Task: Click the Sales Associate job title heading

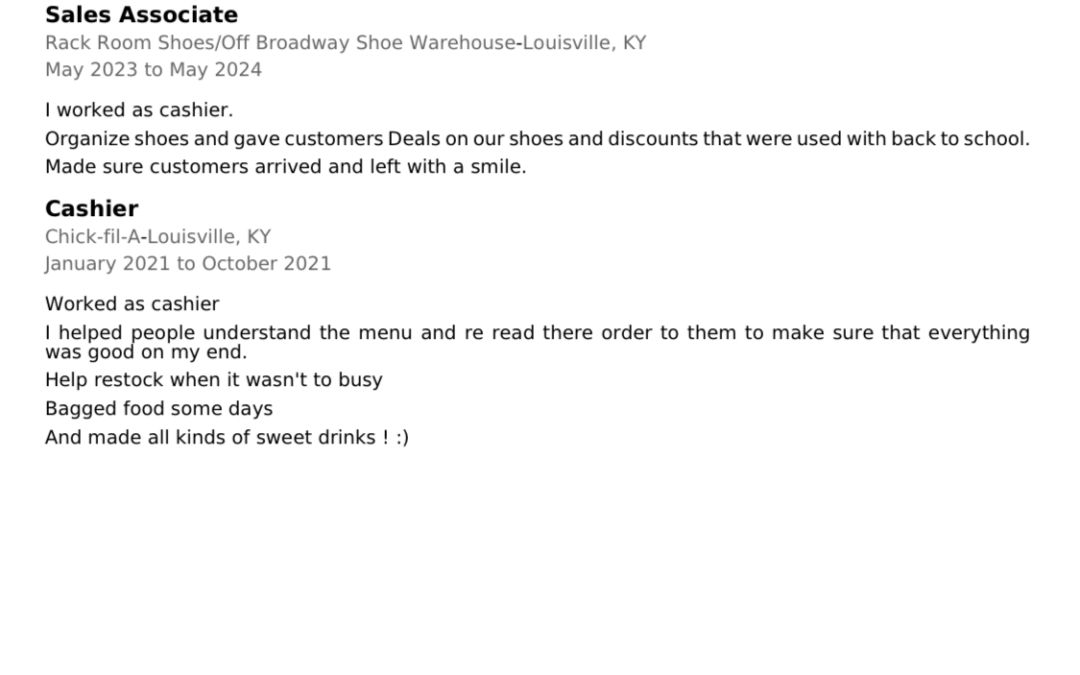Action: click(x=141, y=15)
